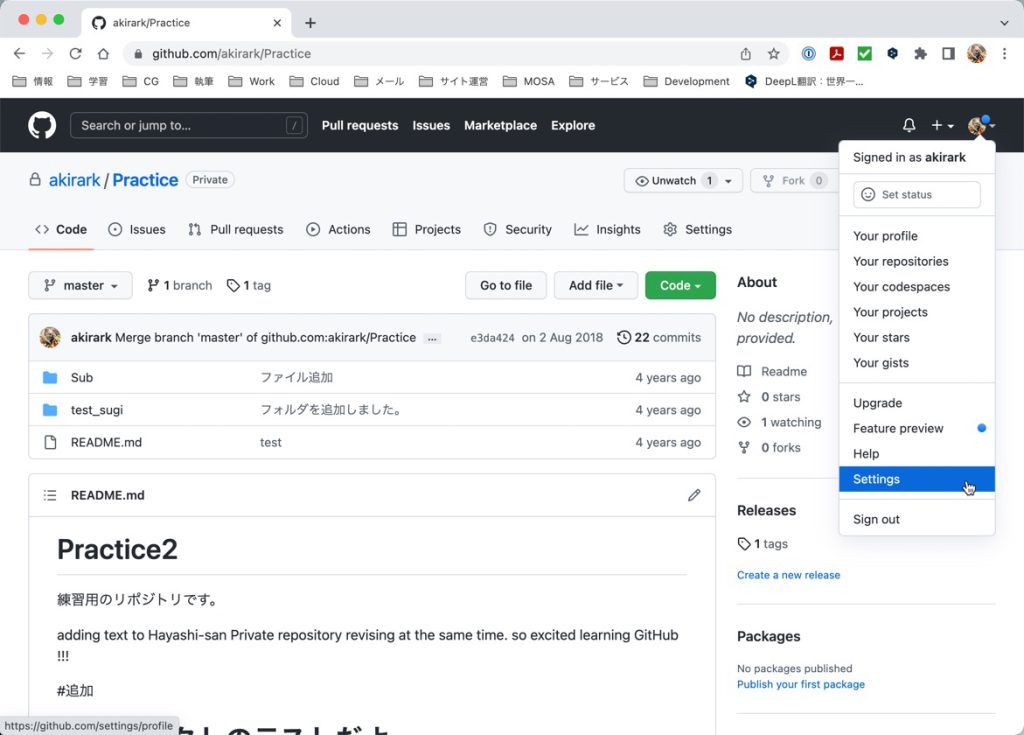Select the Issues repository tab
Viewport: 1024px width, 735px height.
(x=136, y=229)
